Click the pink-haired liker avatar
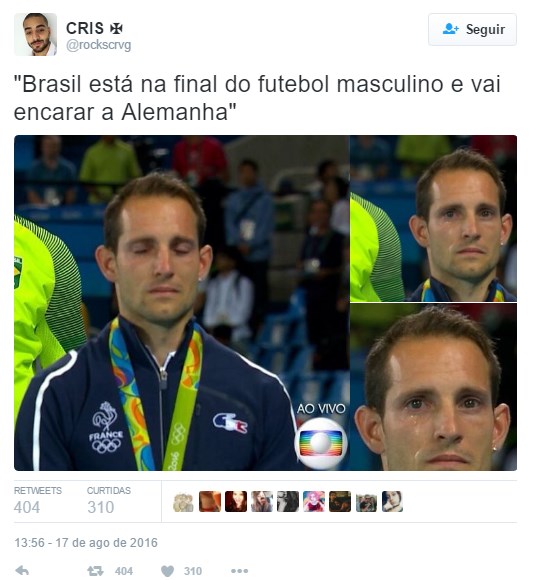This screenshot has width=541, height=580. click(314, 502)
